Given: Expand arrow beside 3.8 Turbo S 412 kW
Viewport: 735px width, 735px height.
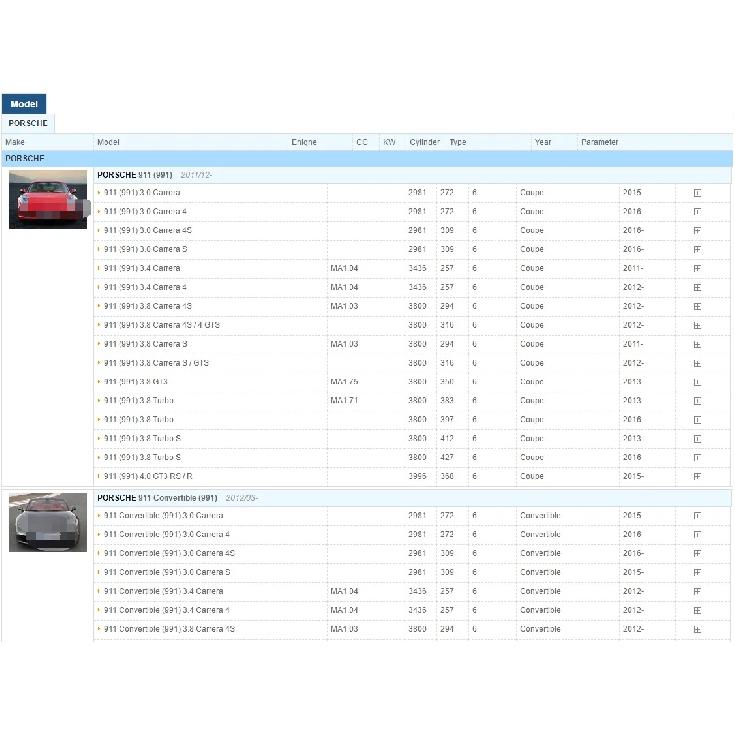Looking at the screenshot, I should 99,439.
